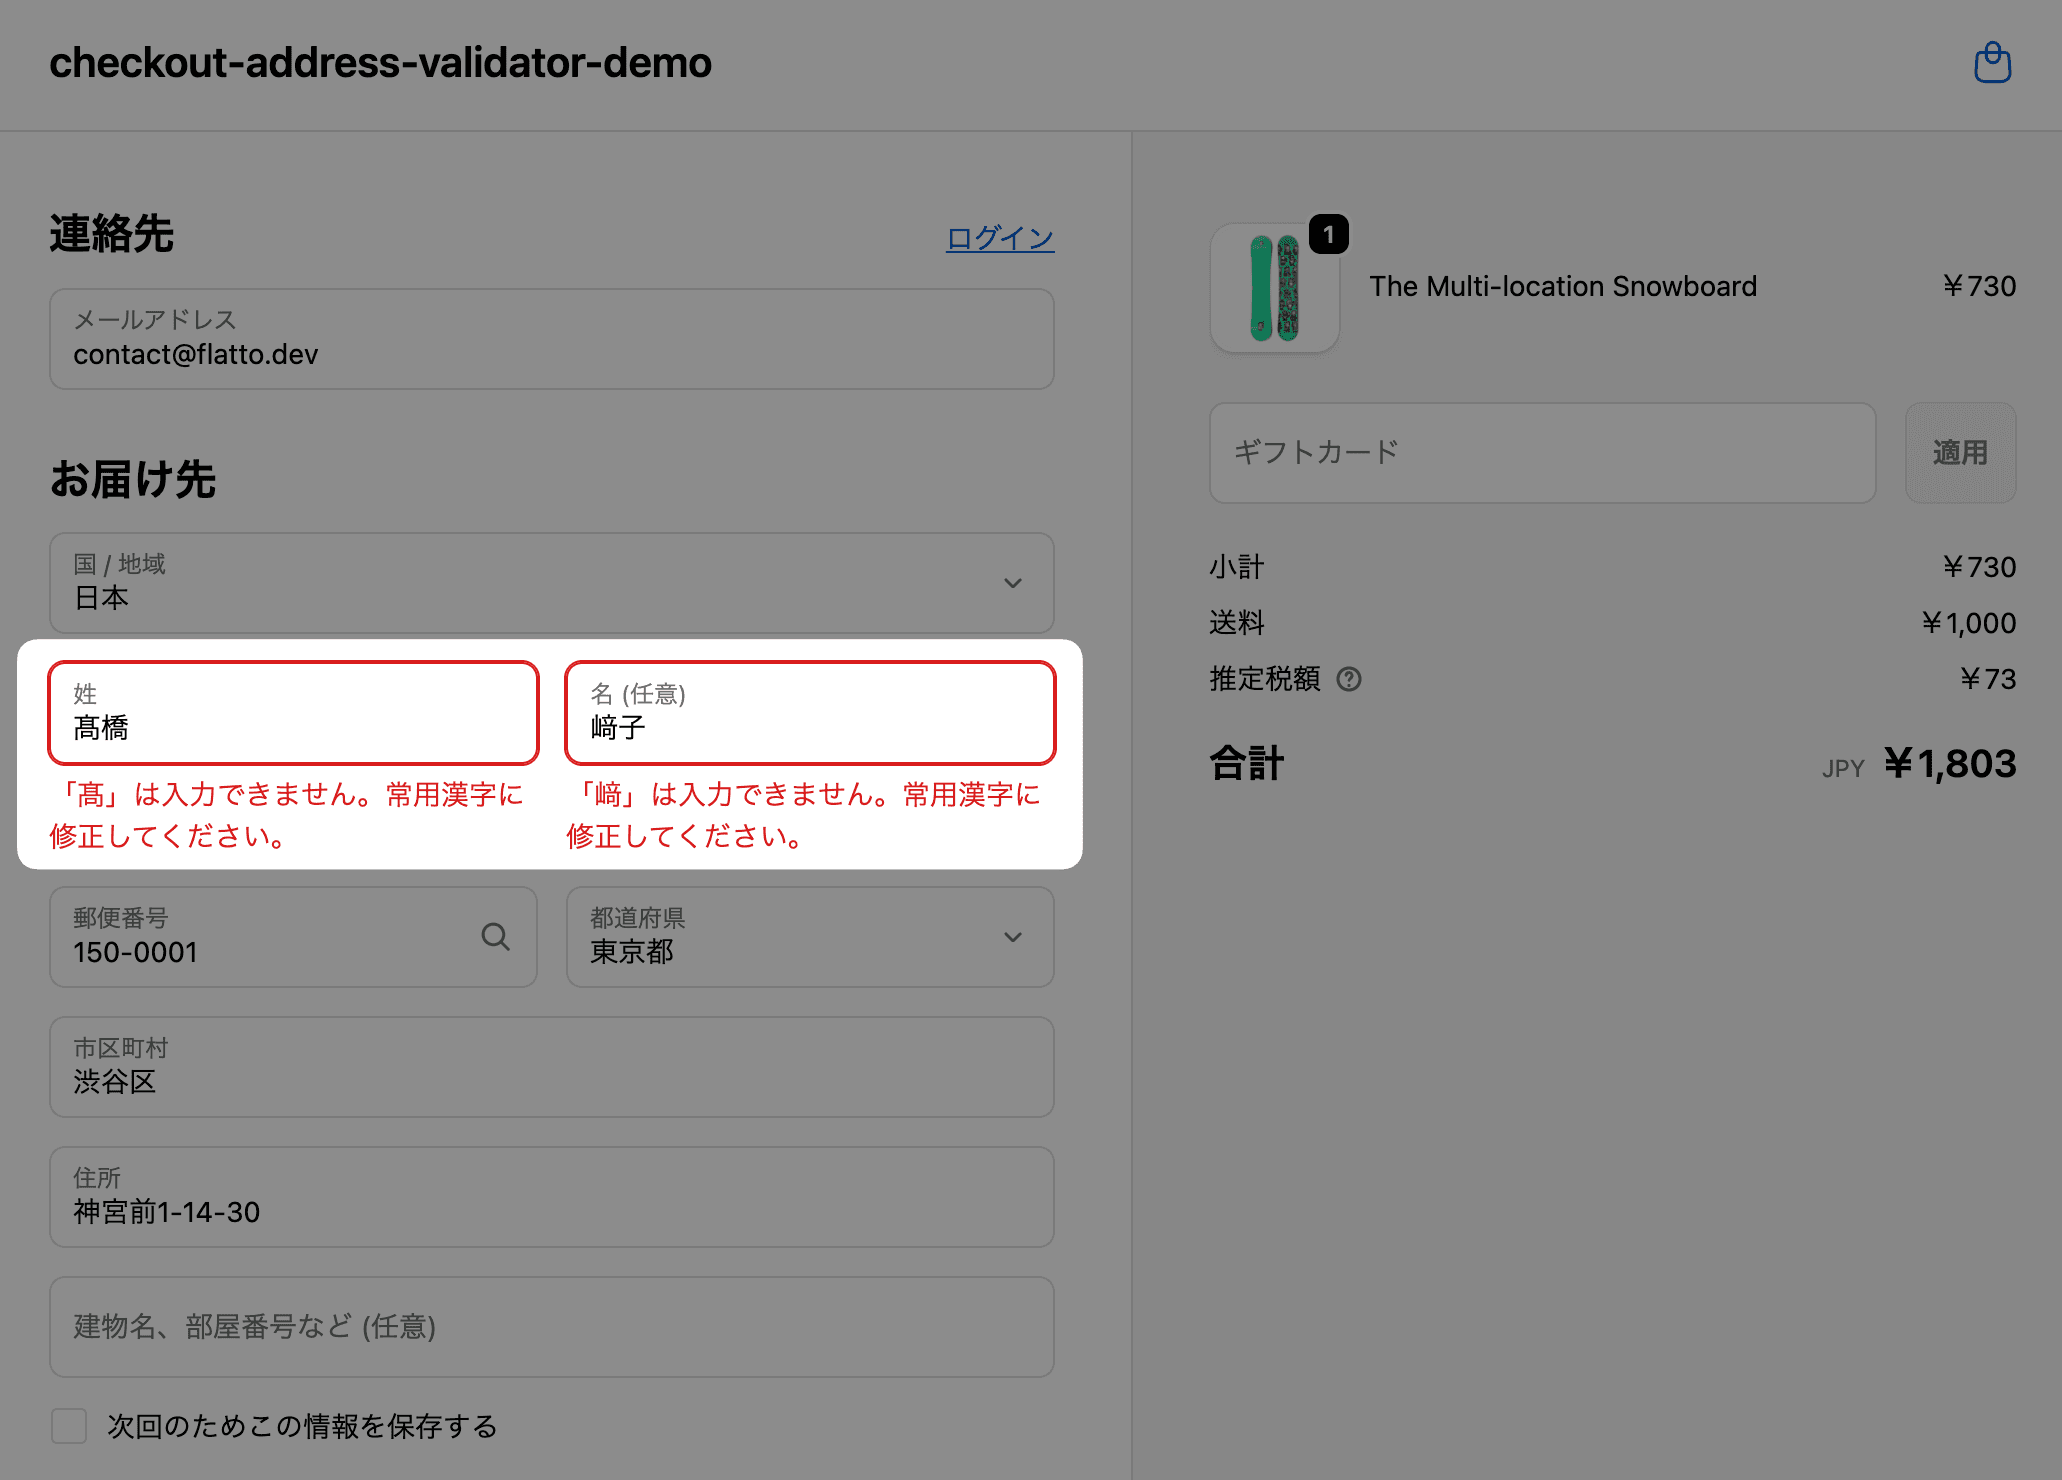2062x1480 pixels.
Task: Click the snowboard product thumbnail
Action: [x=1274, y=289]
